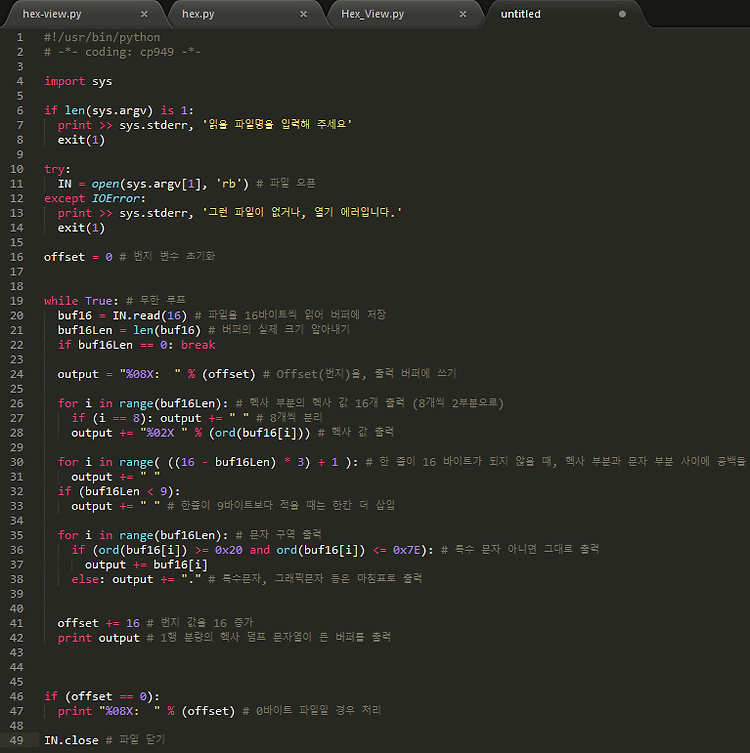Click 'if len(sys.argv) is 1:' line
This screenshot has height=753, width=750.
click(119, 110)
